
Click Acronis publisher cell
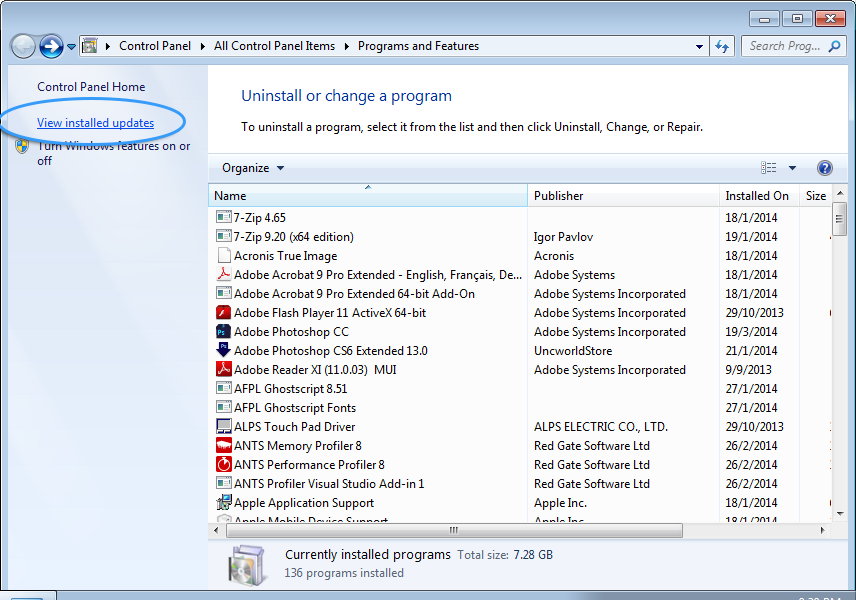[x=554, y=256]
